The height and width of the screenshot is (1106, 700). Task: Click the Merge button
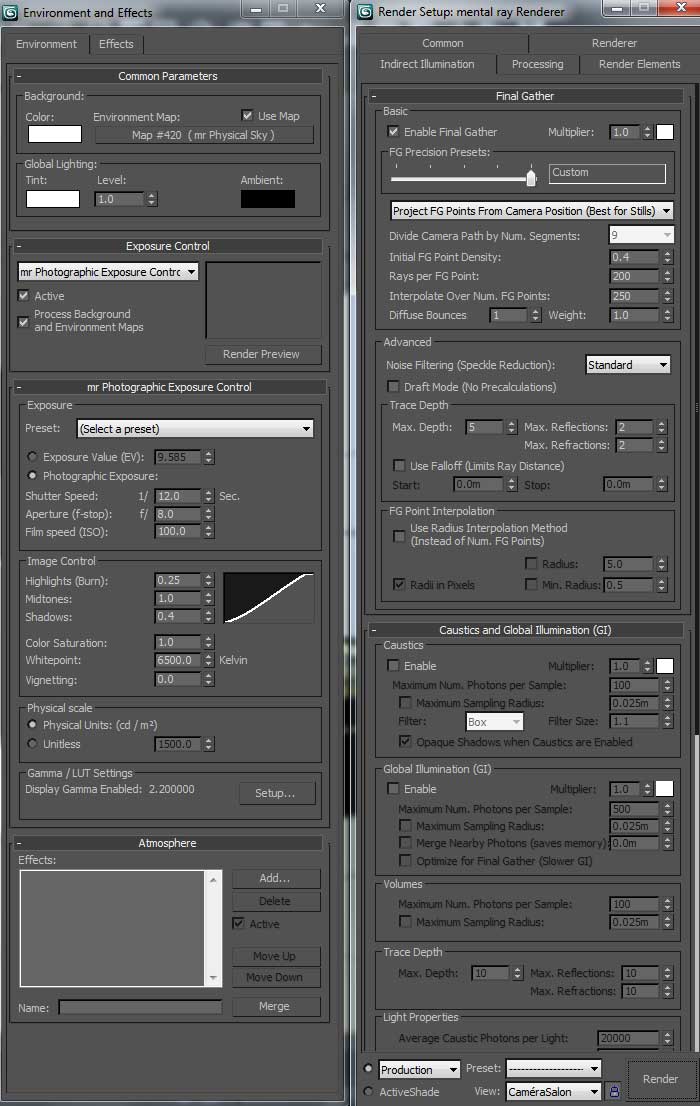coord(275,1007)
